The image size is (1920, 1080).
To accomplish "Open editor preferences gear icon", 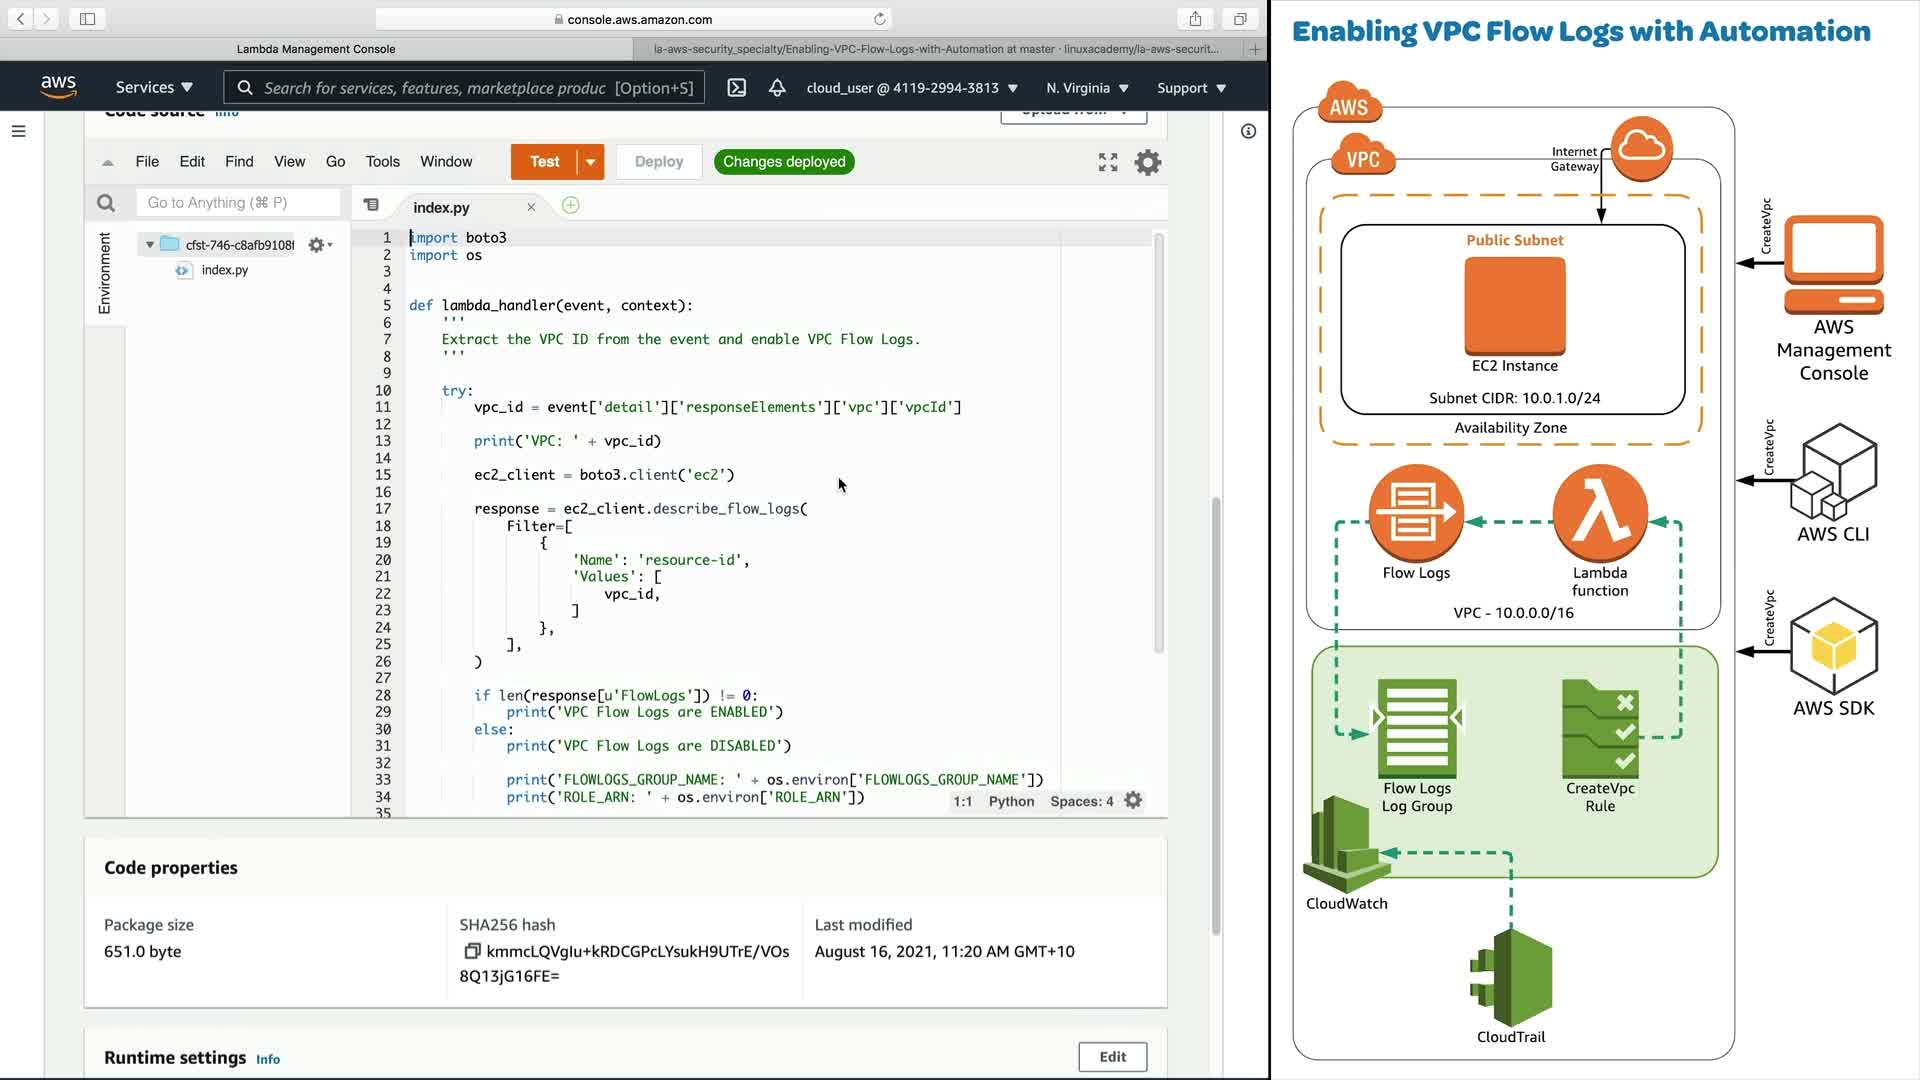I will [1148, 162].
